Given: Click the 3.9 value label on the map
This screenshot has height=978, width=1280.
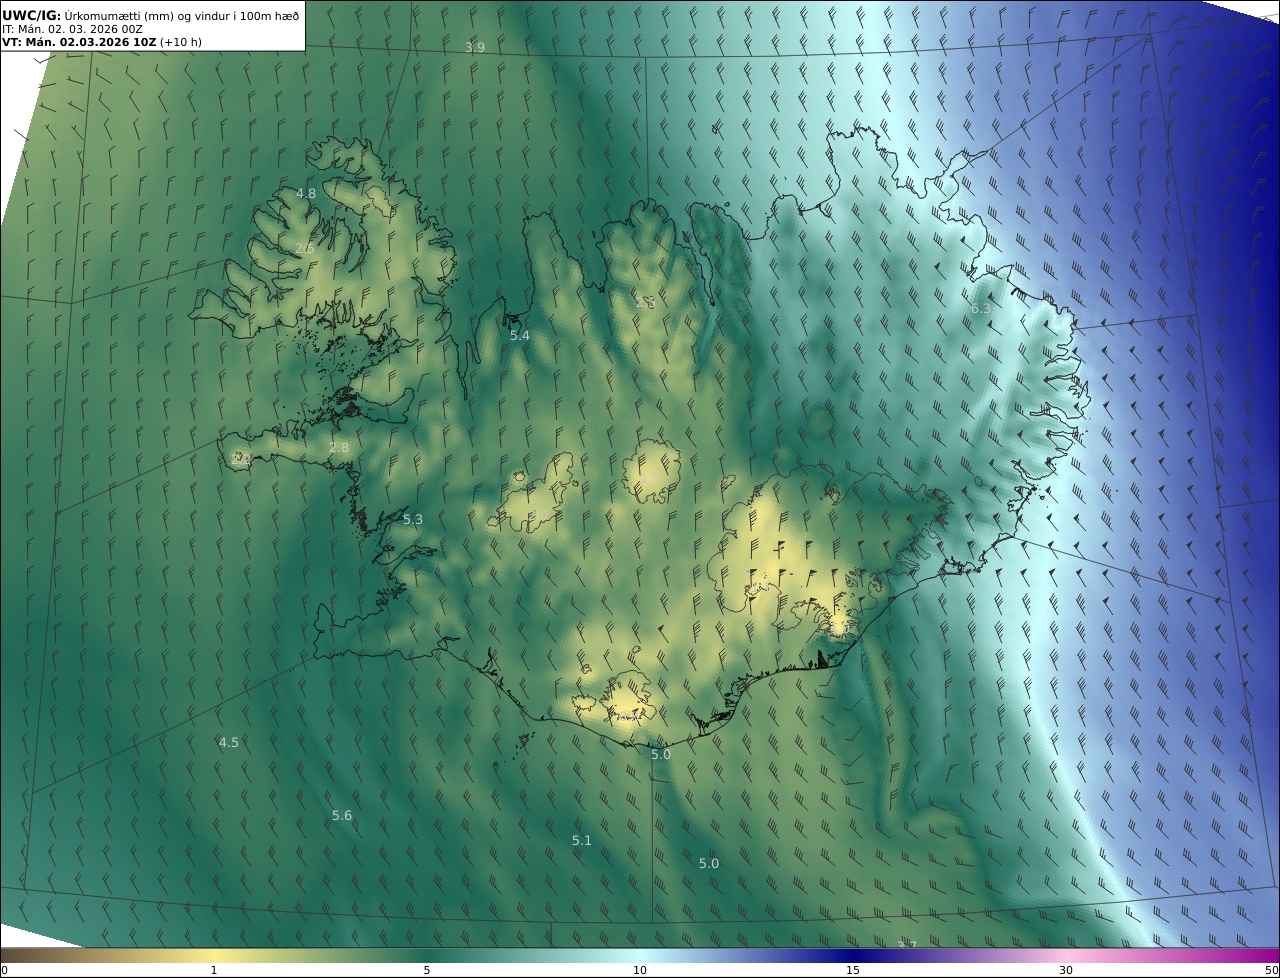Looking at the screenshot, I should [x=475, y=48].
